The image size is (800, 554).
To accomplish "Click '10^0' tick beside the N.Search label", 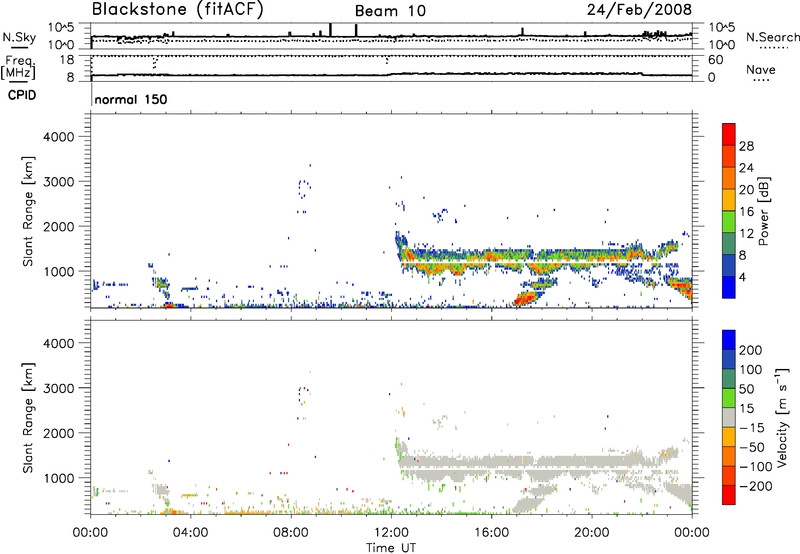I will click(721, 45).
